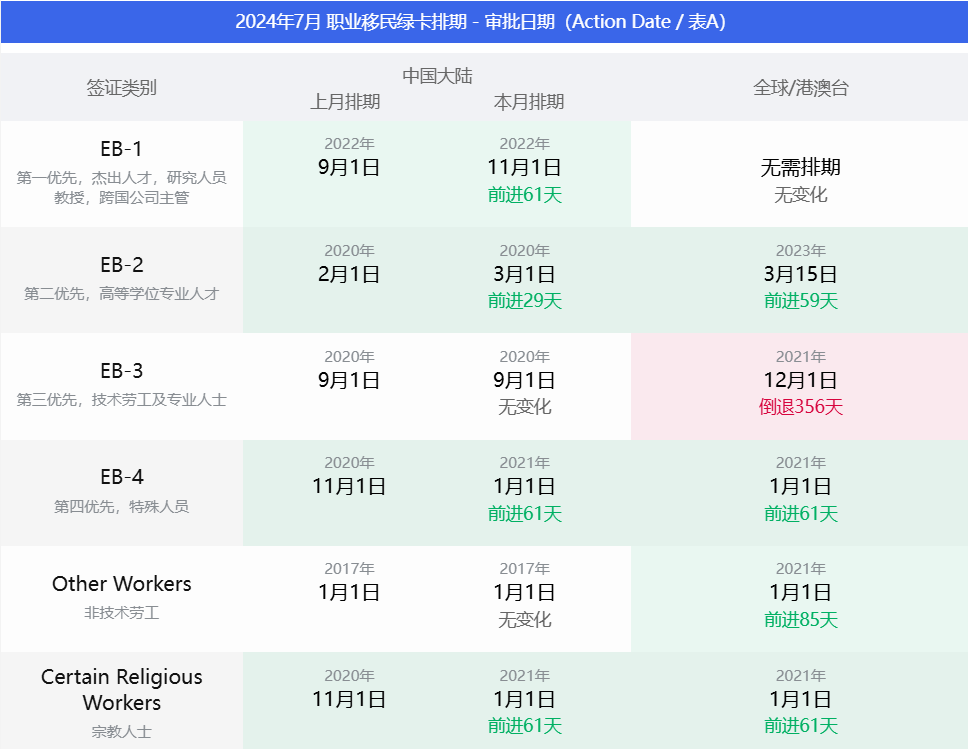Click the 无需排期 cell for EB-1
Image resolution: width=968 pixels, height=749 pixels.
(x=799, y=168)
